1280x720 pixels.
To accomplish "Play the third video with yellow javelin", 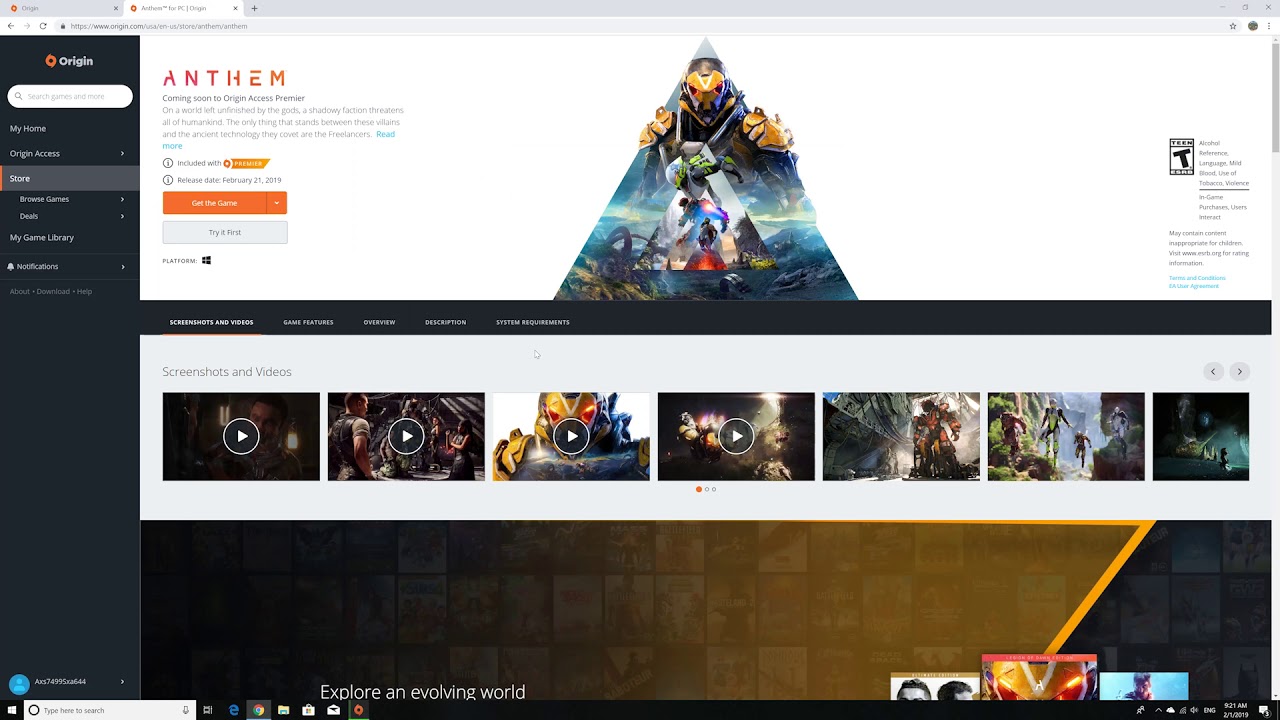I will point(571,436).
